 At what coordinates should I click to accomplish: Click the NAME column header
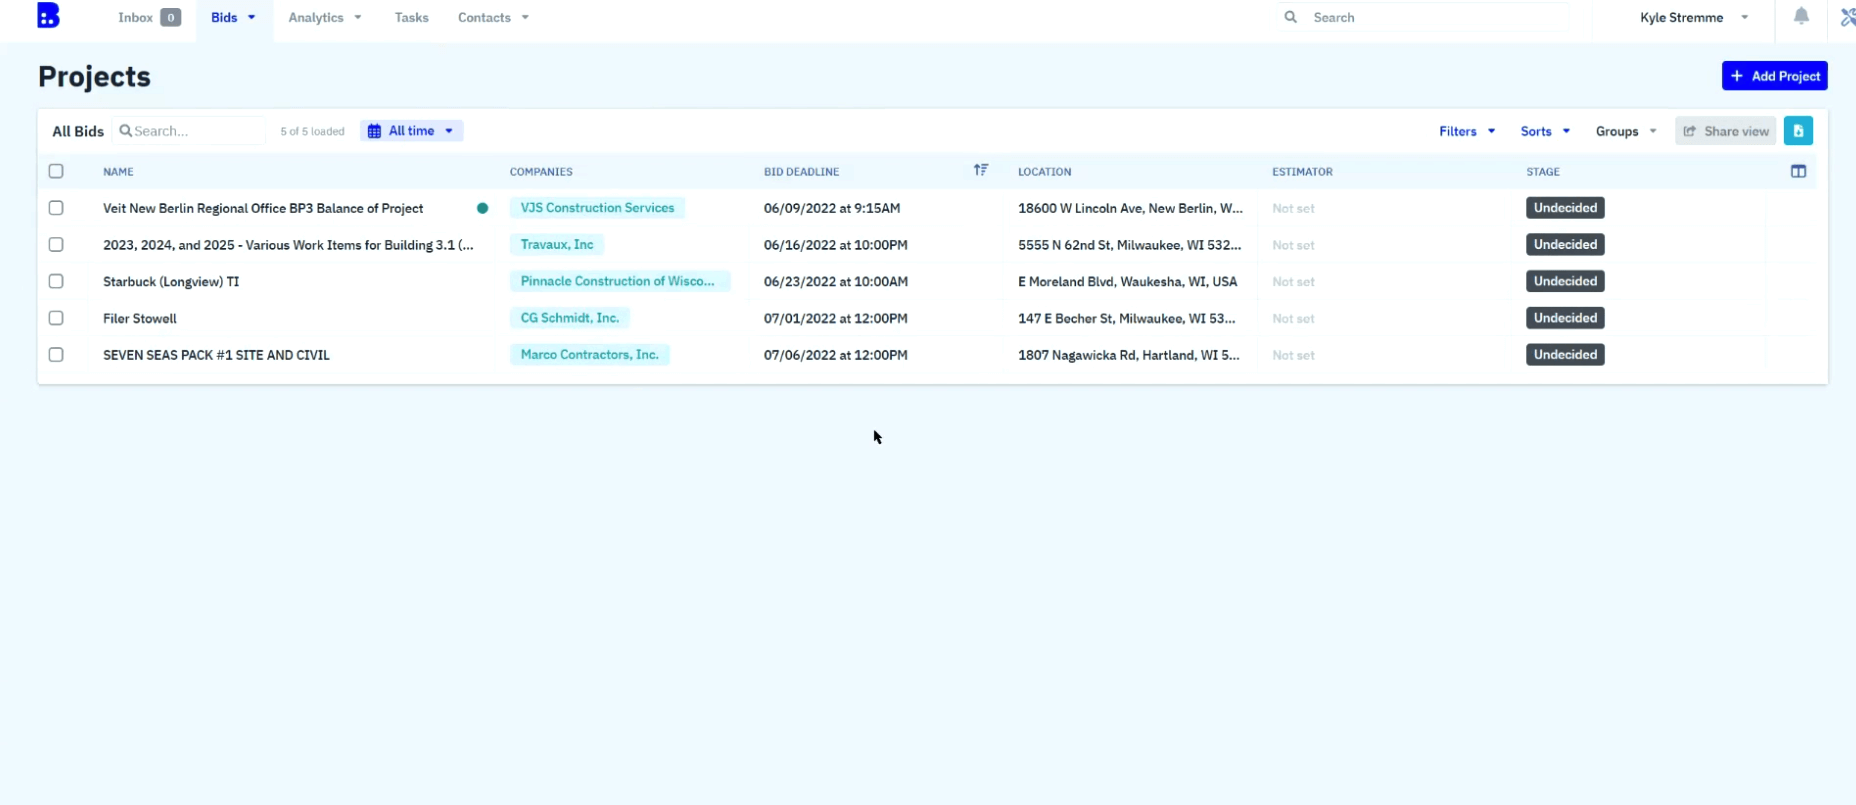(x=118, y=171)
